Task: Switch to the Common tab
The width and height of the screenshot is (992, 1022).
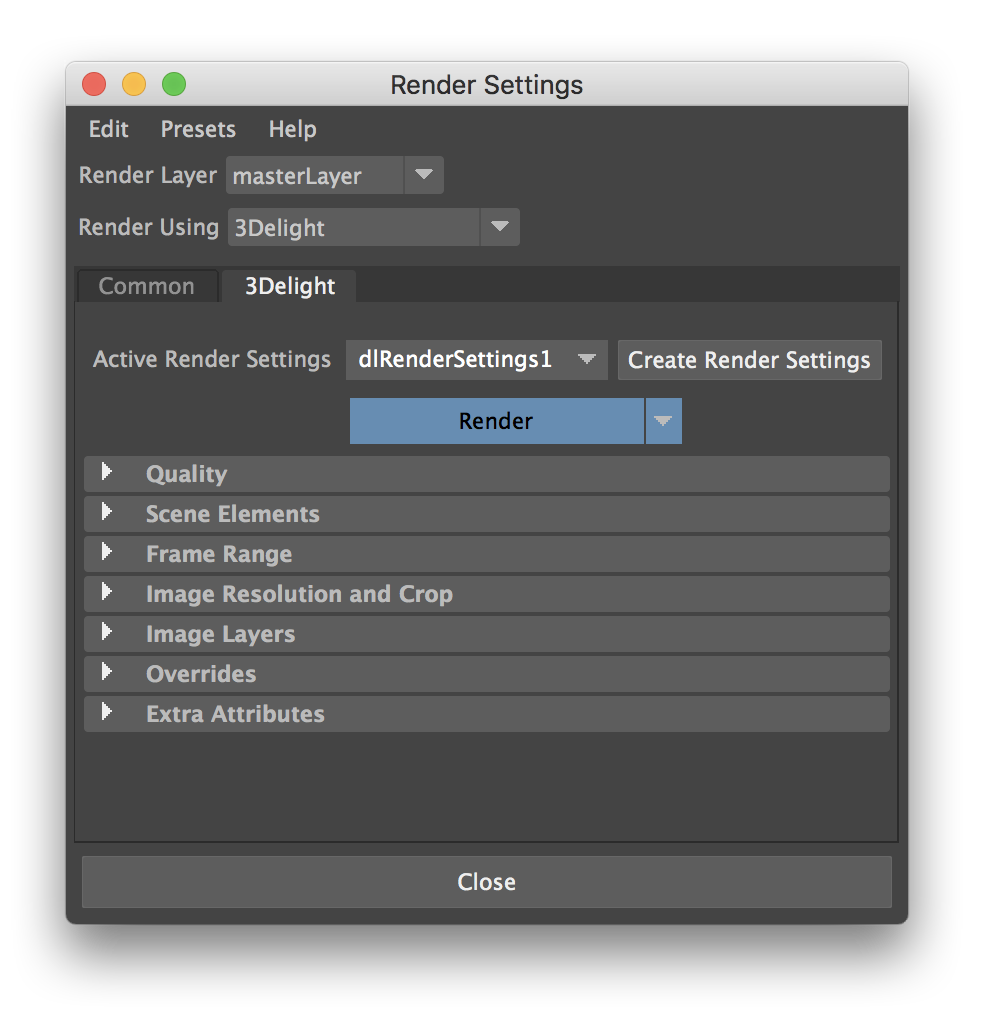Action: click(x=146, y=286)
